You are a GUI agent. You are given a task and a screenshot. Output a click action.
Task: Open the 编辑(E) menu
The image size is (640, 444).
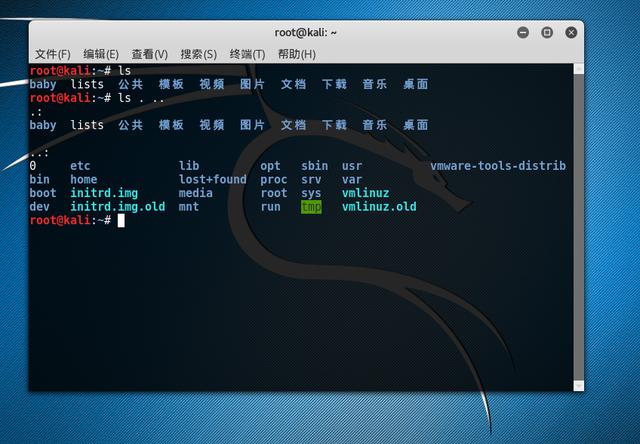pos(100,54)
